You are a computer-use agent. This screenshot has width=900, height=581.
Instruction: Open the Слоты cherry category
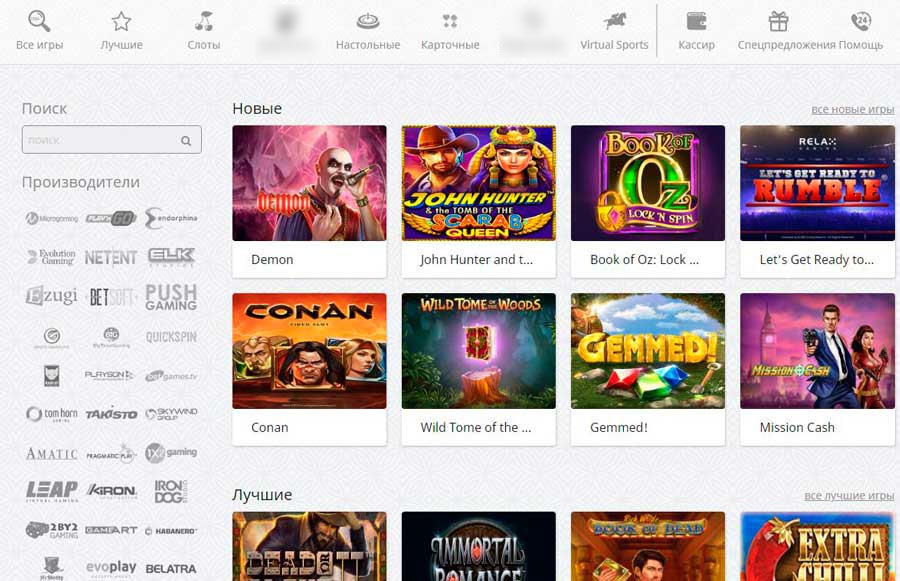[204, 31]
